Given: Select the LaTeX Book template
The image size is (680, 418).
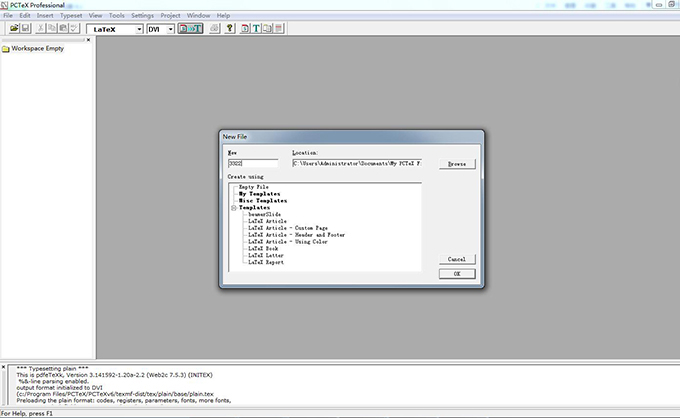Looking at the screenshot, I should point(264,247).
